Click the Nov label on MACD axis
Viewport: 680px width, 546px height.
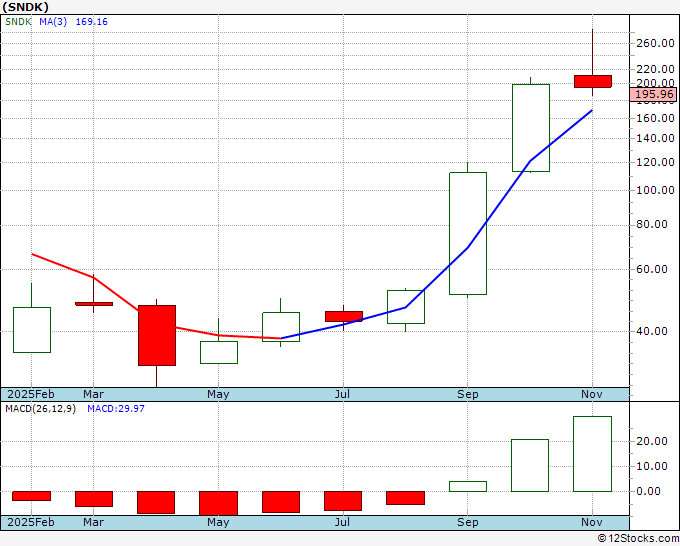[592, 522]
